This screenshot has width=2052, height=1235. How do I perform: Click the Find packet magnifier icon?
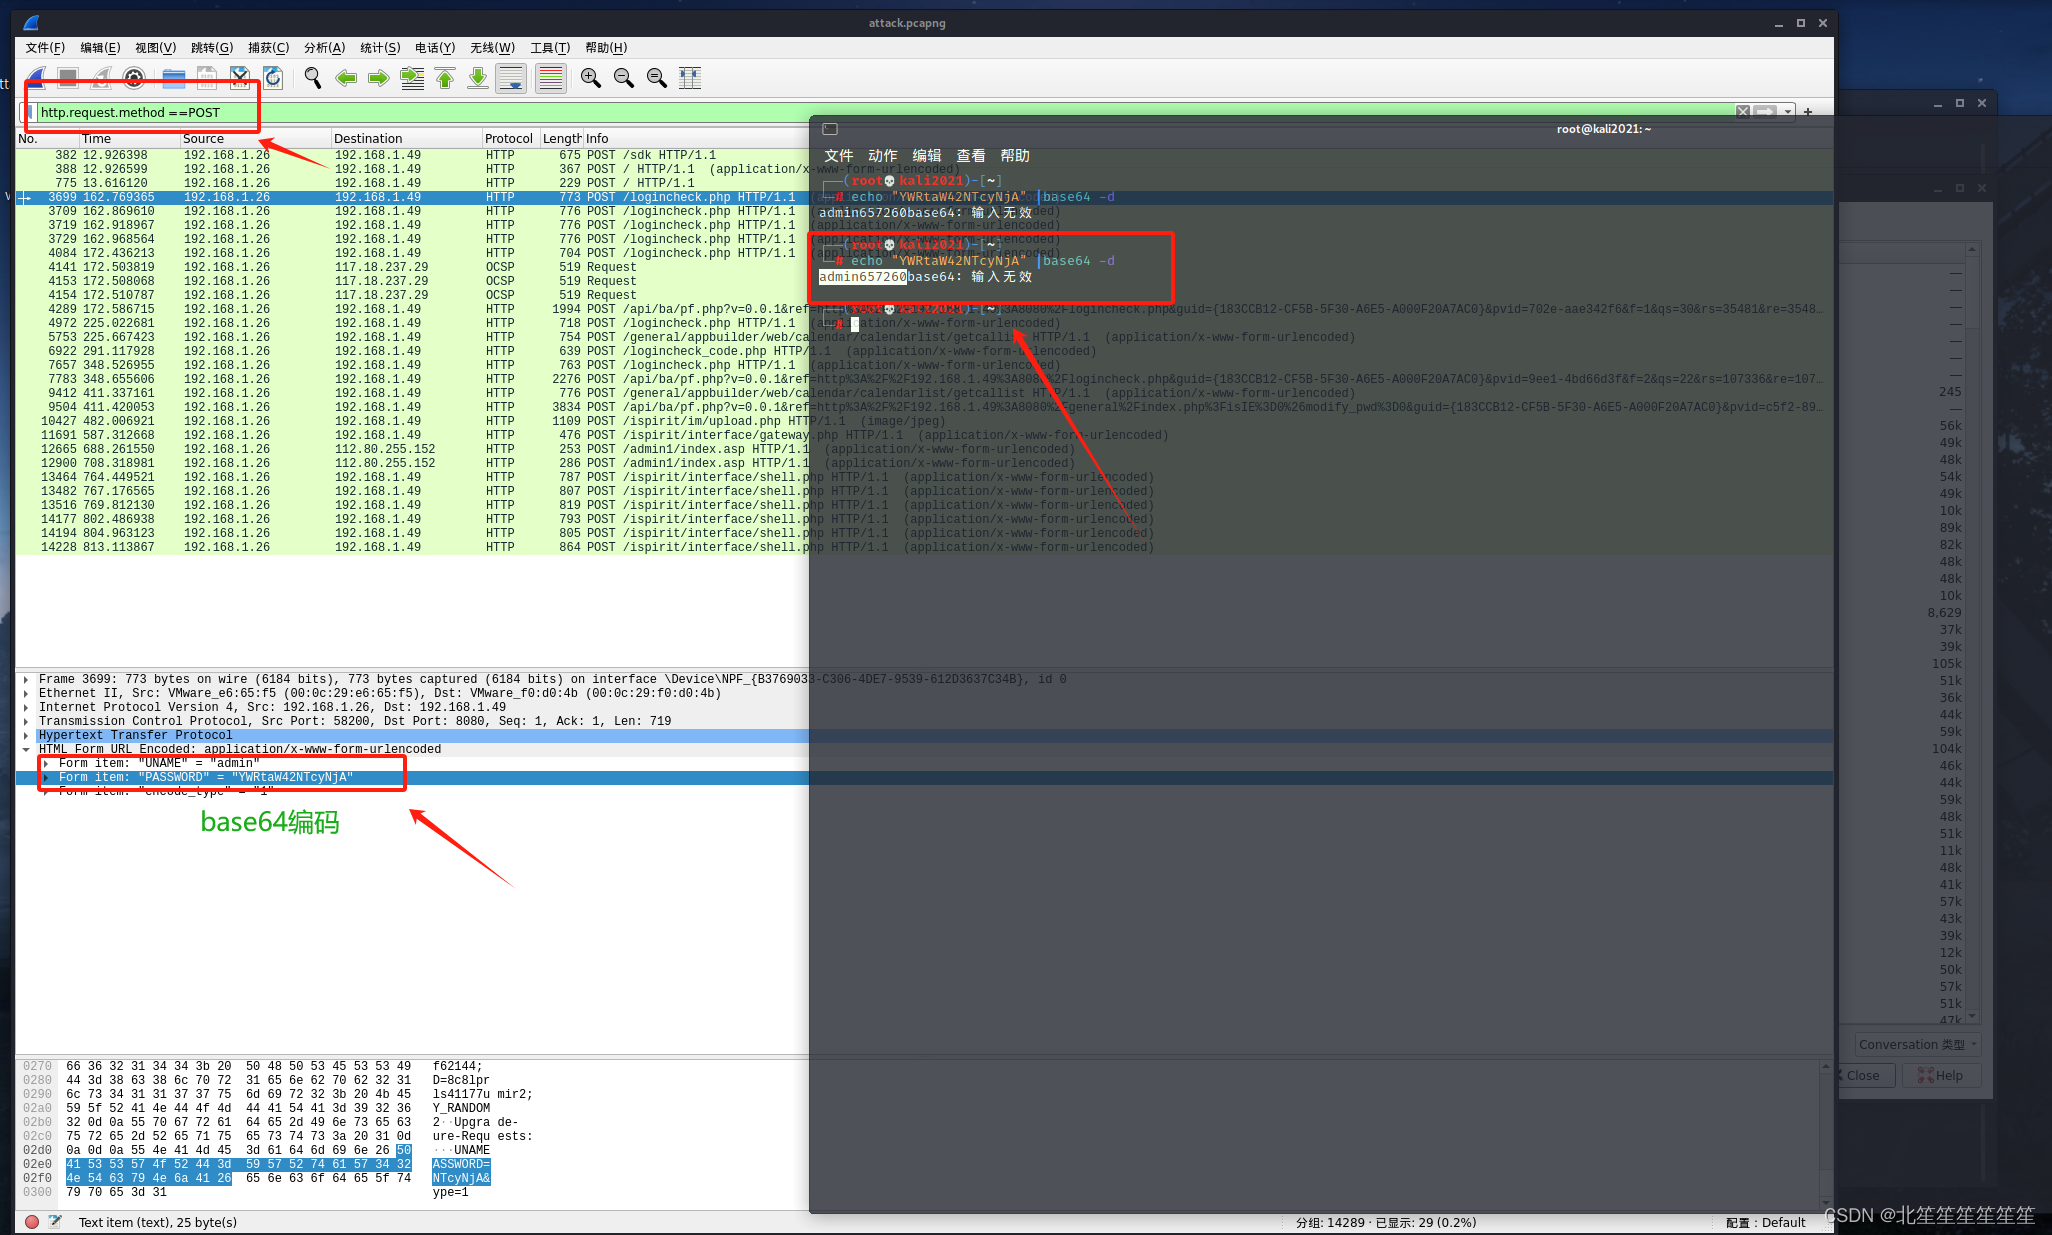click(x=313, y=78)
